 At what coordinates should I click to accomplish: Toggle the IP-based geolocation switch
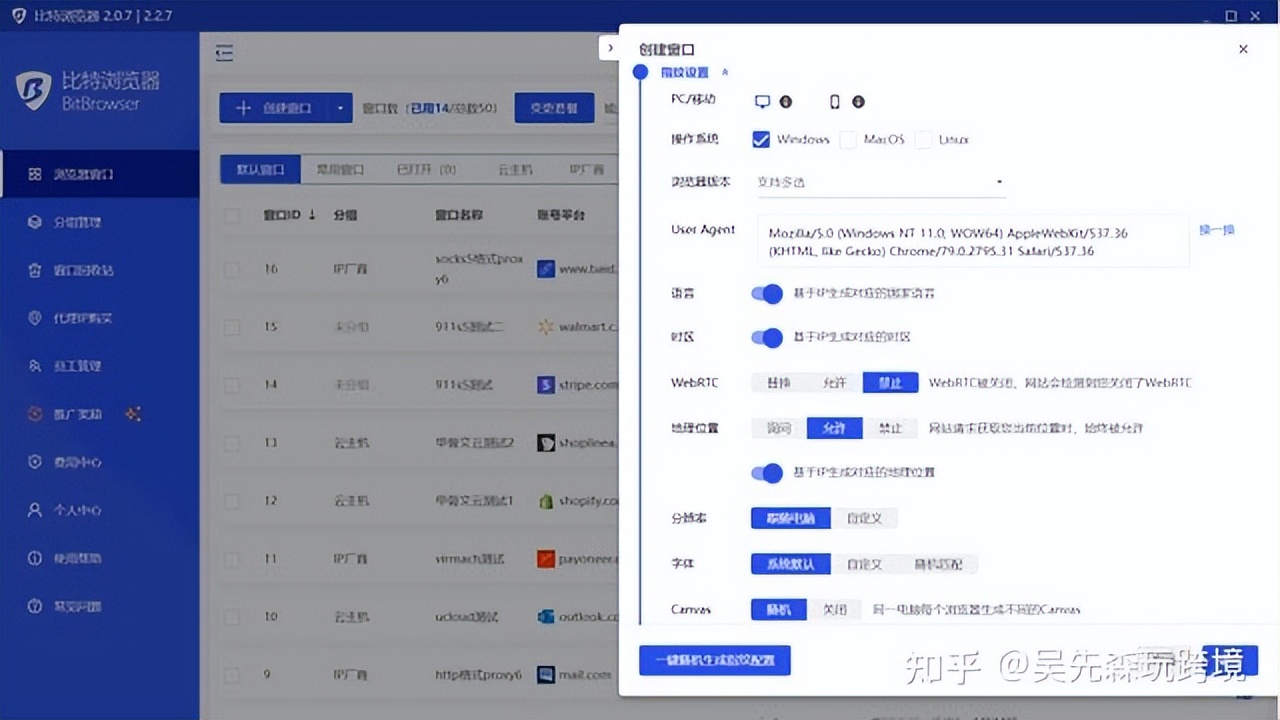(767, 472)
